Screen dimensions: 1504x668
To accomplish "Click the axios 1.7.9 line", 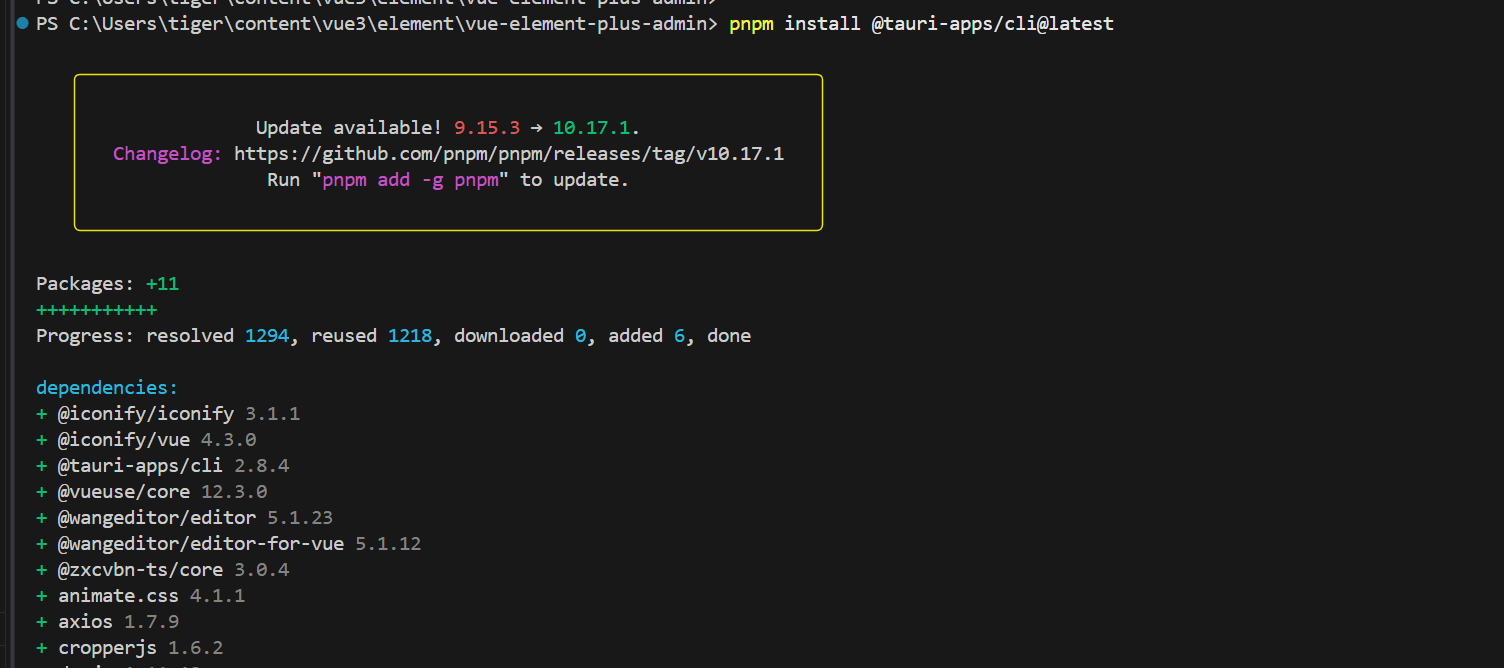I will tap(108, 622).
